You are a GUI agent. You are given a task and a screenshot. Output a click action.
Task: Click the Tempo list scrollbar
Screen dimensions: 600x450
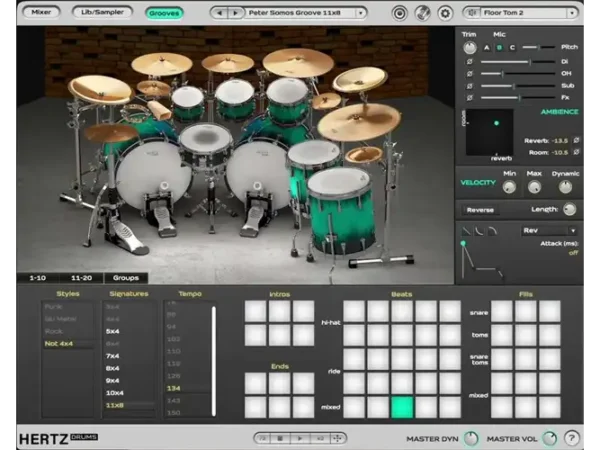(x=214, y=361)
